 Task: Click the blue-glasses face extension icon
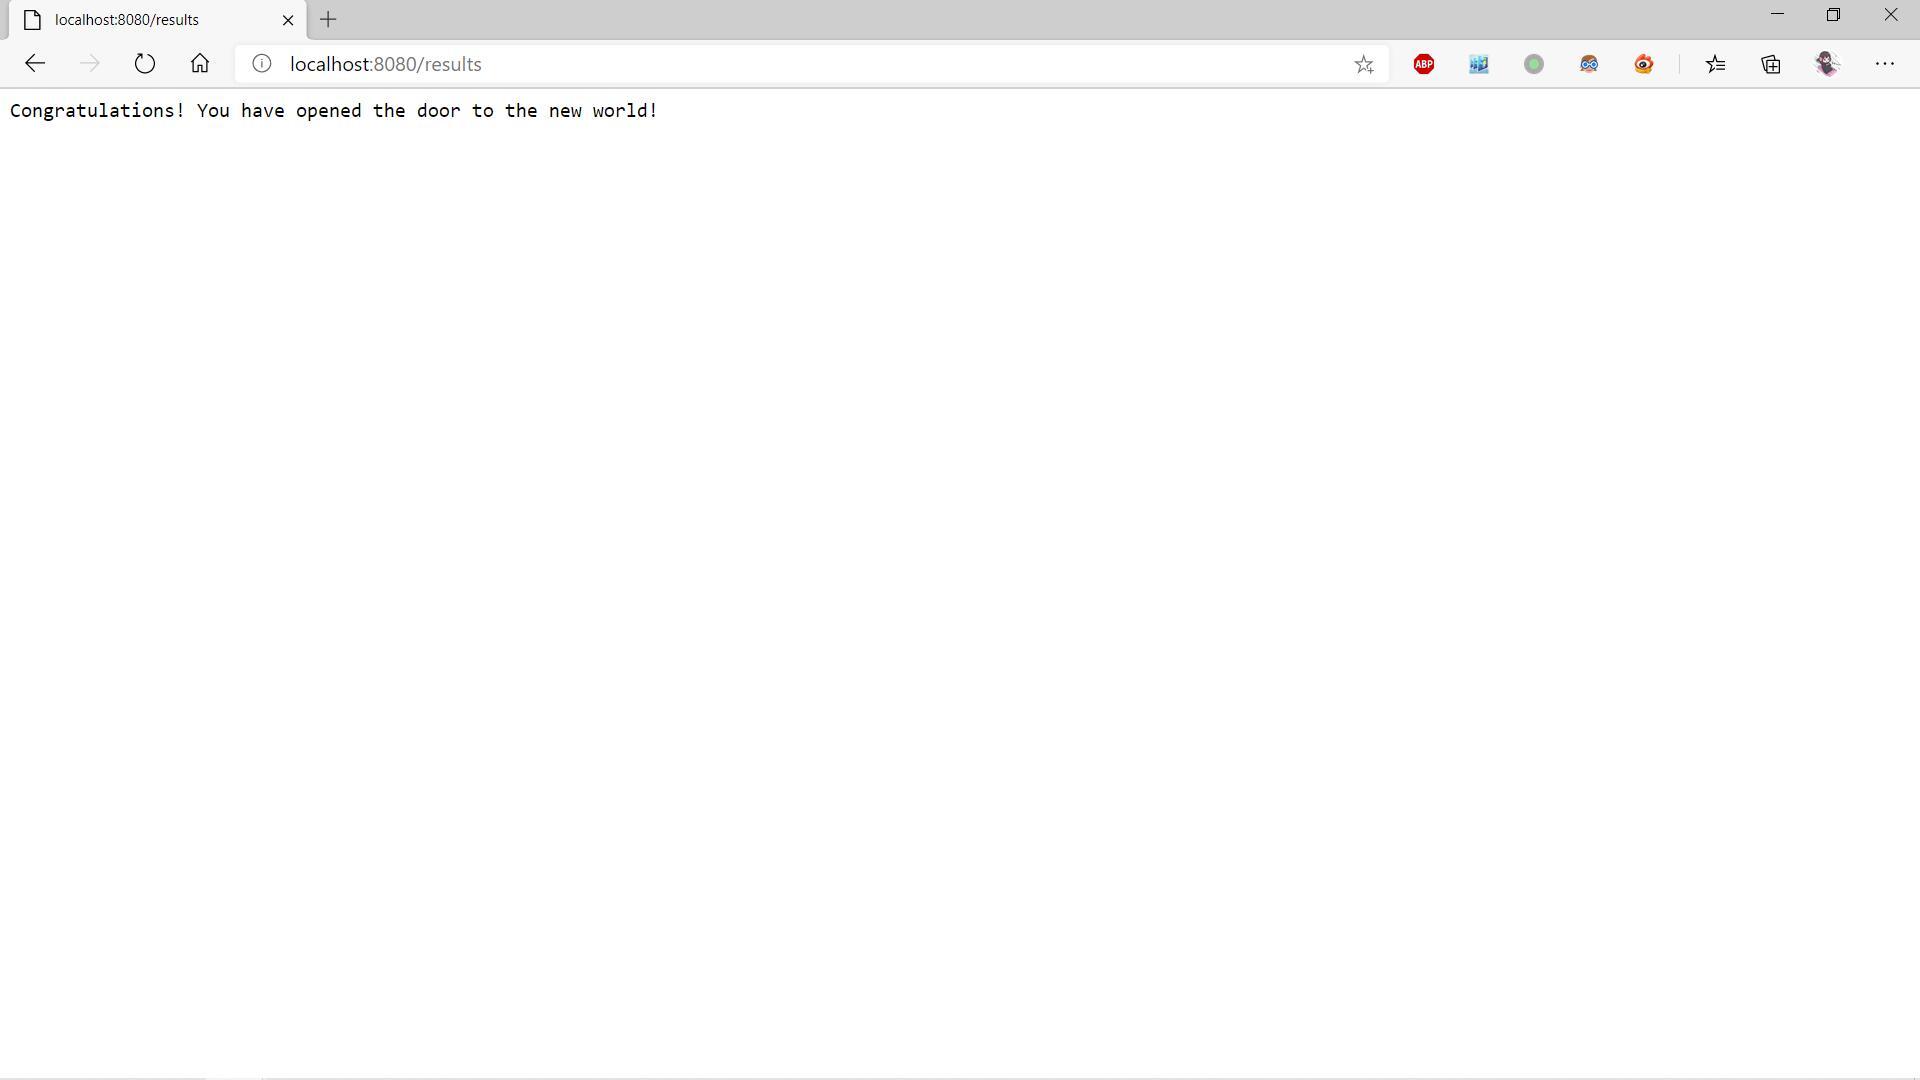pyautogui.click(x=1589, y=64)
